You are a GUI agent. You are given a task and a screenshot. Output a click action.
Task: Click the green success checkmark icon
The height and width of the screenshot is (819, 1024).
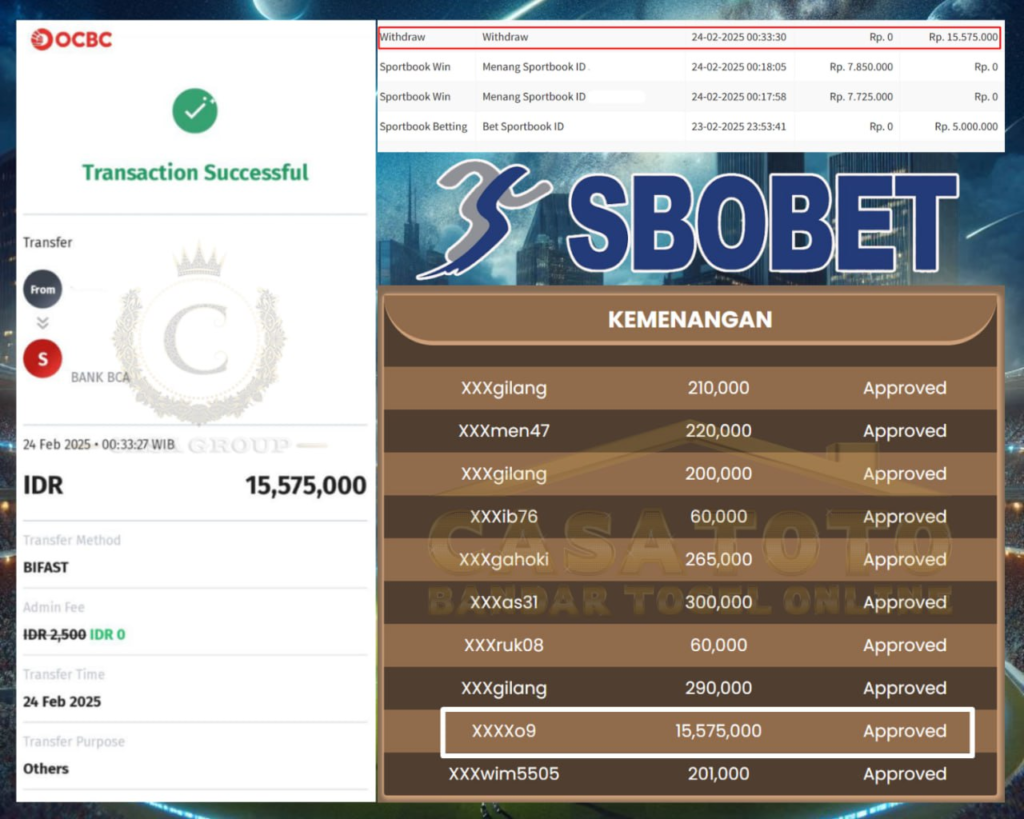pyautogui.click(x=194, y=111)
